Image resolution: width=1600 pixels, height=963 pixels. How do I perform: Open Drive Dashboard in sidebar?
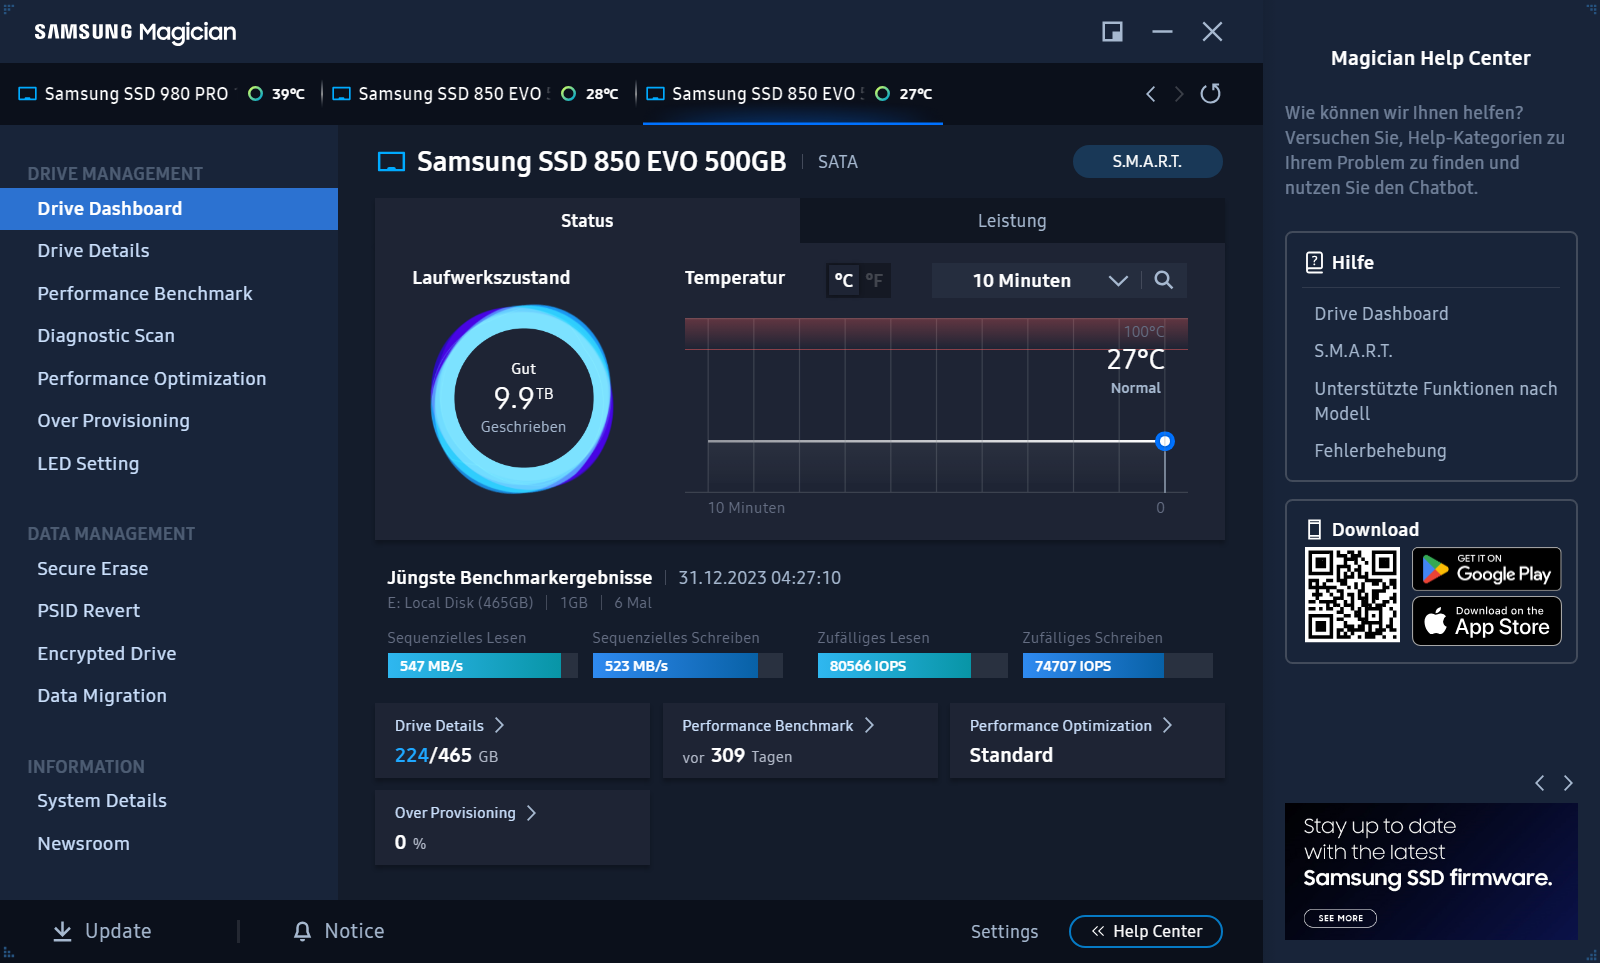click(169, 209)
